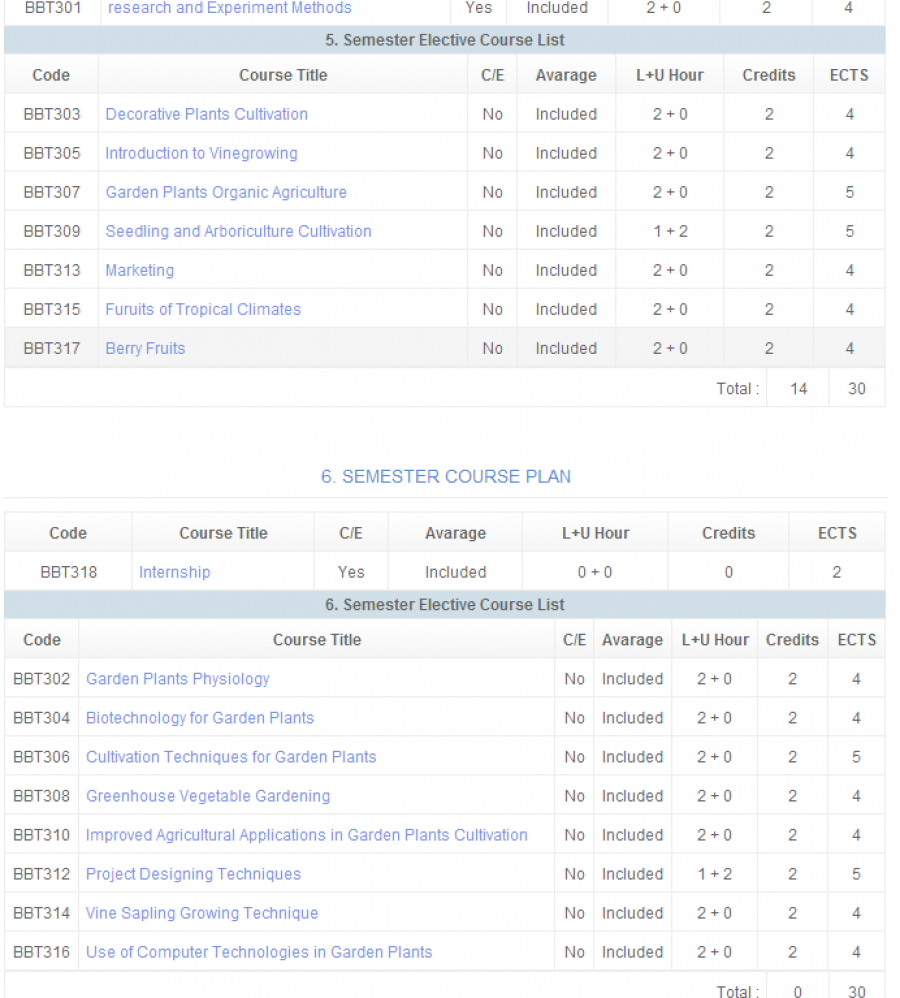Open the Marketing course link
Screen dimensions: 900x998
[139, 271]
